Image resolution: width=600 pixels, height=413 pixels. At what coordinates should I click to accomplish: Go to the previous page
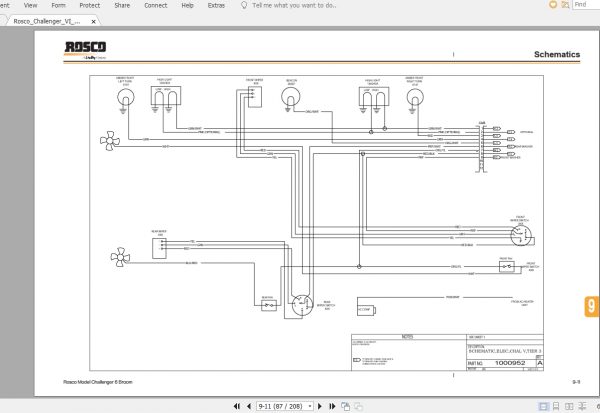249,406
